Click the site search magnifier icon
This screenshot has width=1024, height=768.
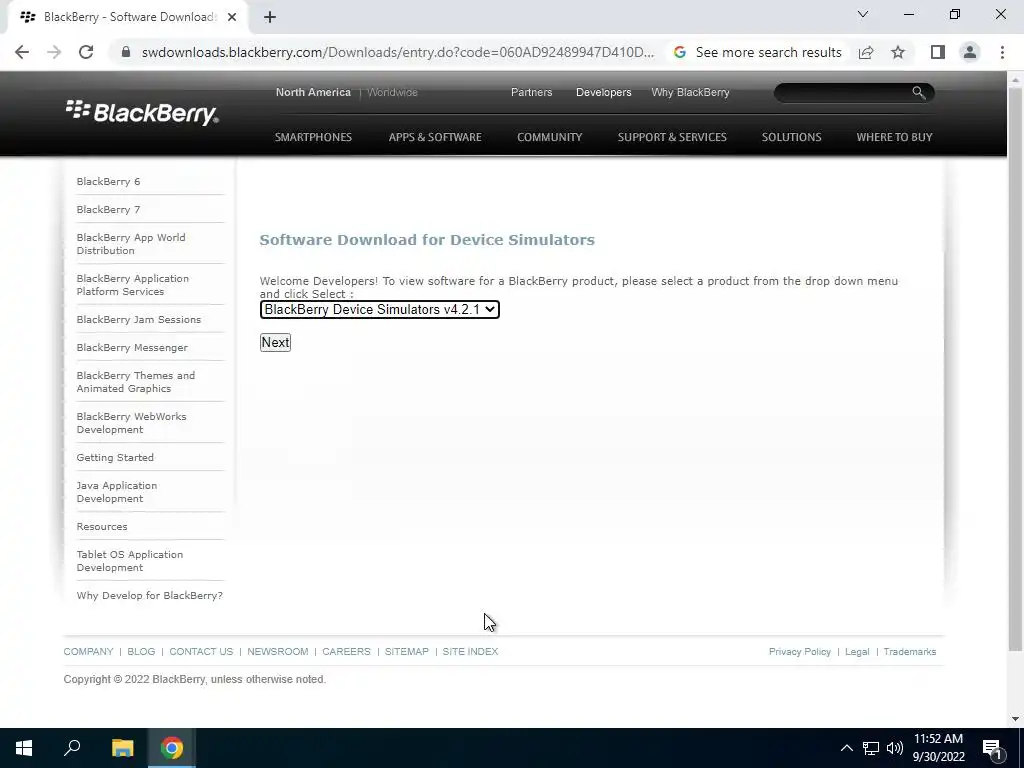click(918, 93)
